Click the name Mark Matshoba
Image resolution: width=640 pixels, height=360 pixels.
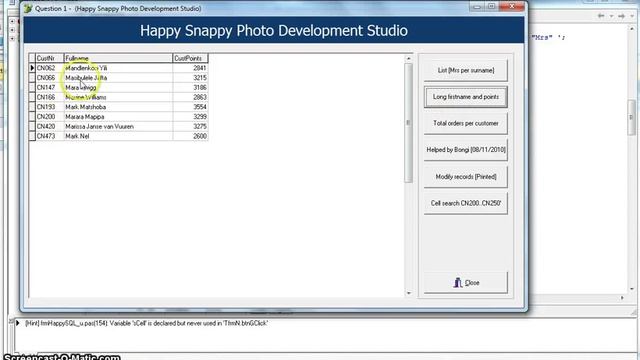86,107
